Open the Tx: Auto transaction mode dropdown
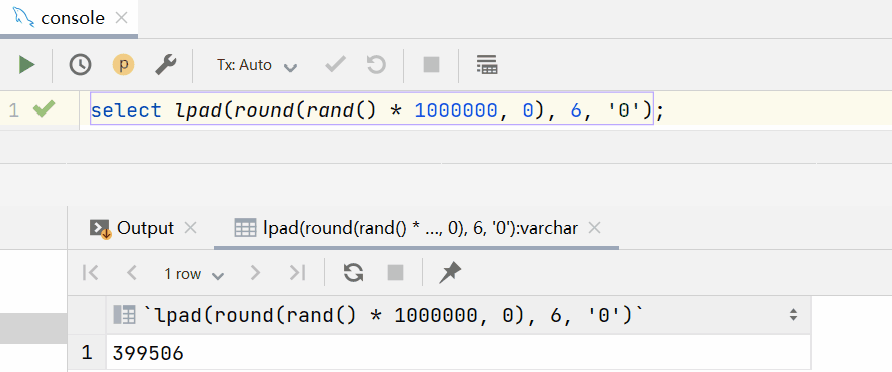Screen dimensions: 892x372 coord(257,65)
